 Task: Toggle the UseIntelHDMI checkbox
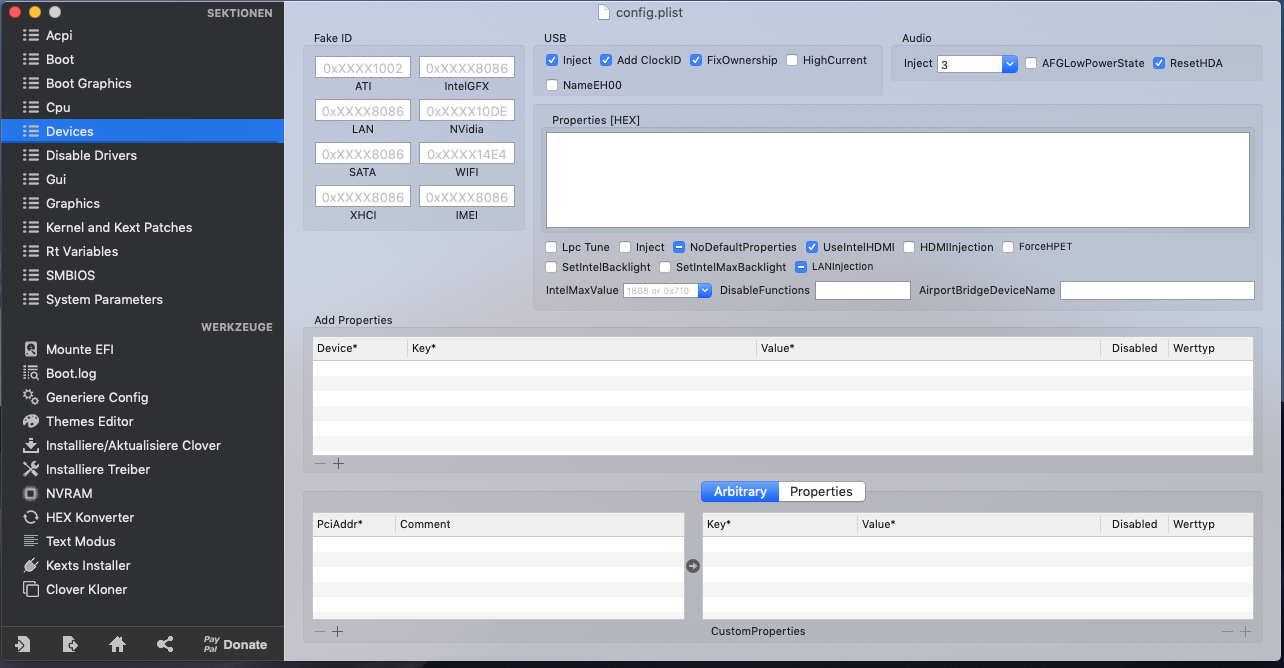[x=813, y=247]
